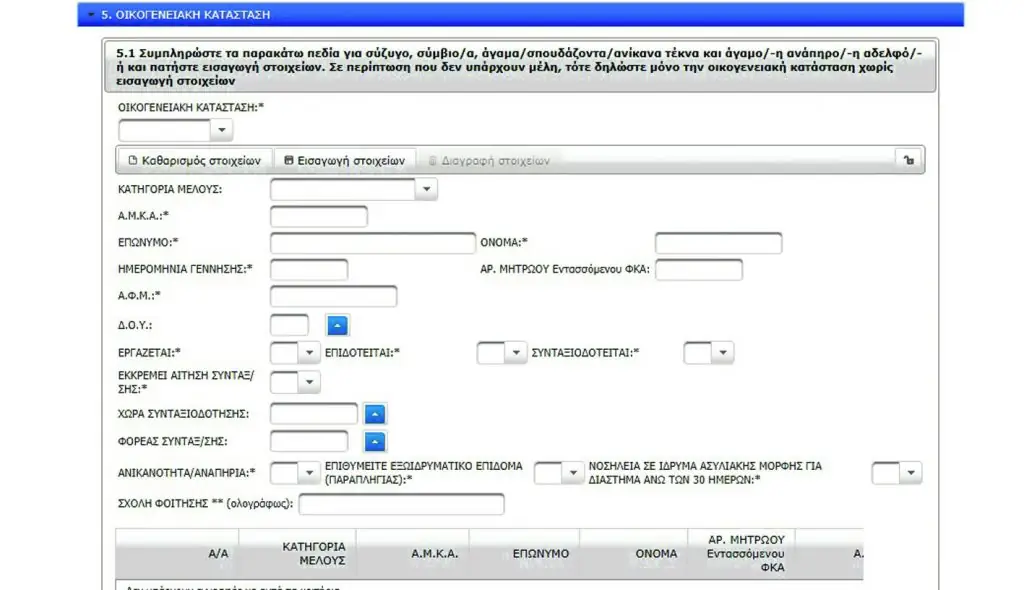Click Διαγραφή στοιχείων button
Screen dimensions: 1024x590
pyautogui.click(x=489, y=161)
